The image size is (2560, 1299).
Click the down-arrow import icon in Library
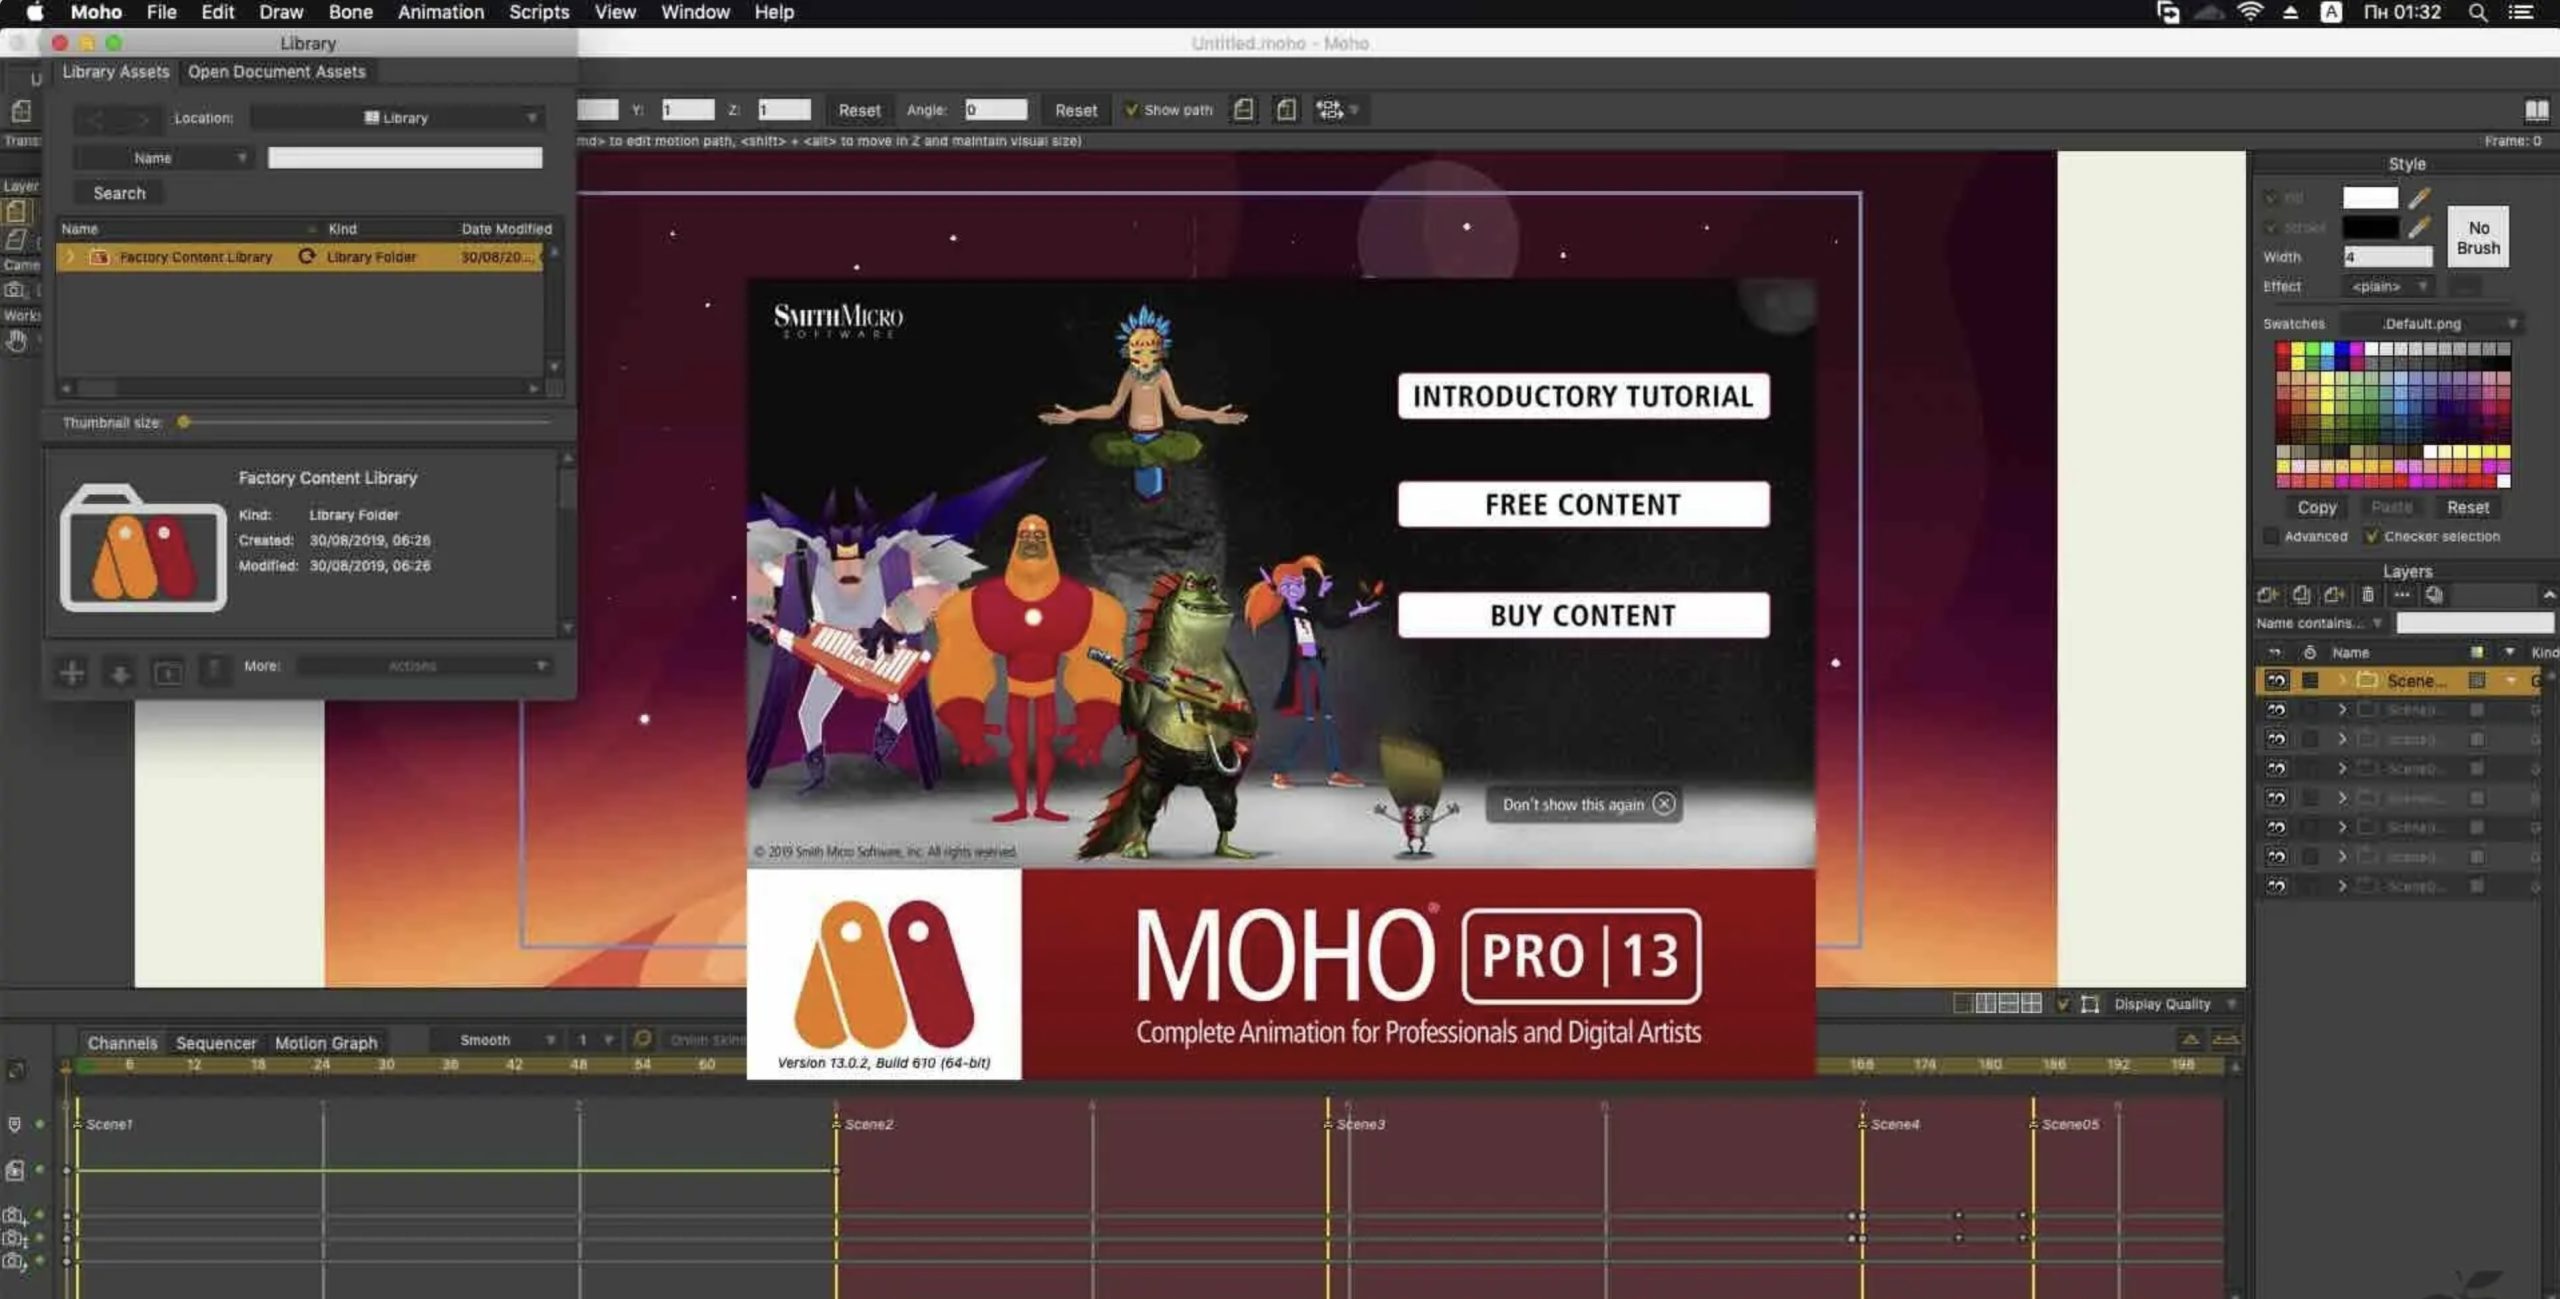pos(120,672)
